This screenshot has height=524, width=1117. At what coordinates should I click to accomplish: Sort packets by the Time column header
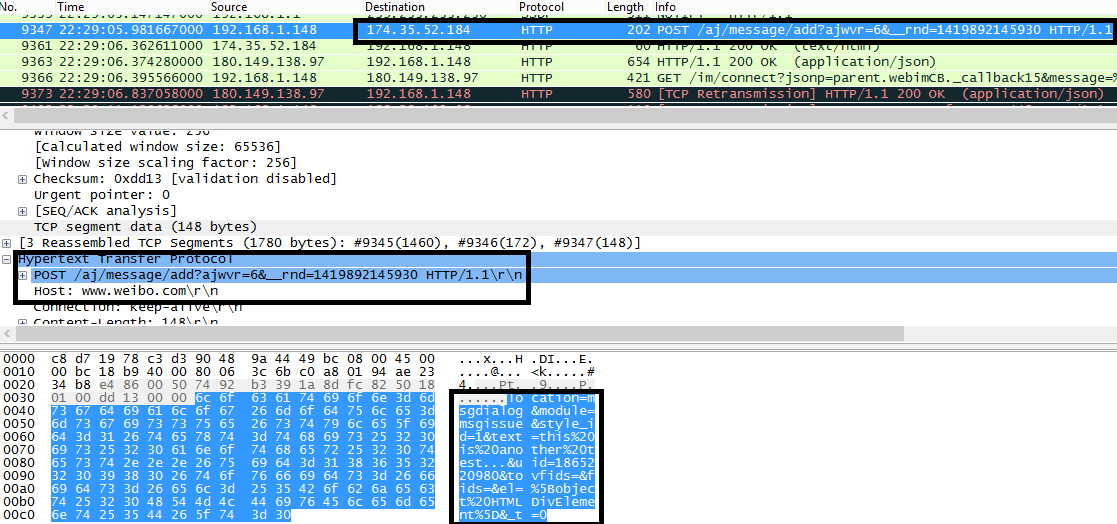tap(71, 7)
